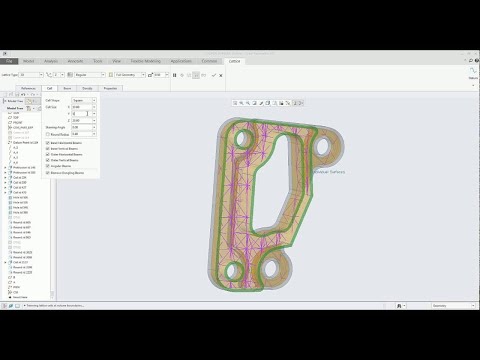Pause the lattice feature preview
Image resolution: width=480 pixels, height=360 pixels.
click(x=174, y=75)
